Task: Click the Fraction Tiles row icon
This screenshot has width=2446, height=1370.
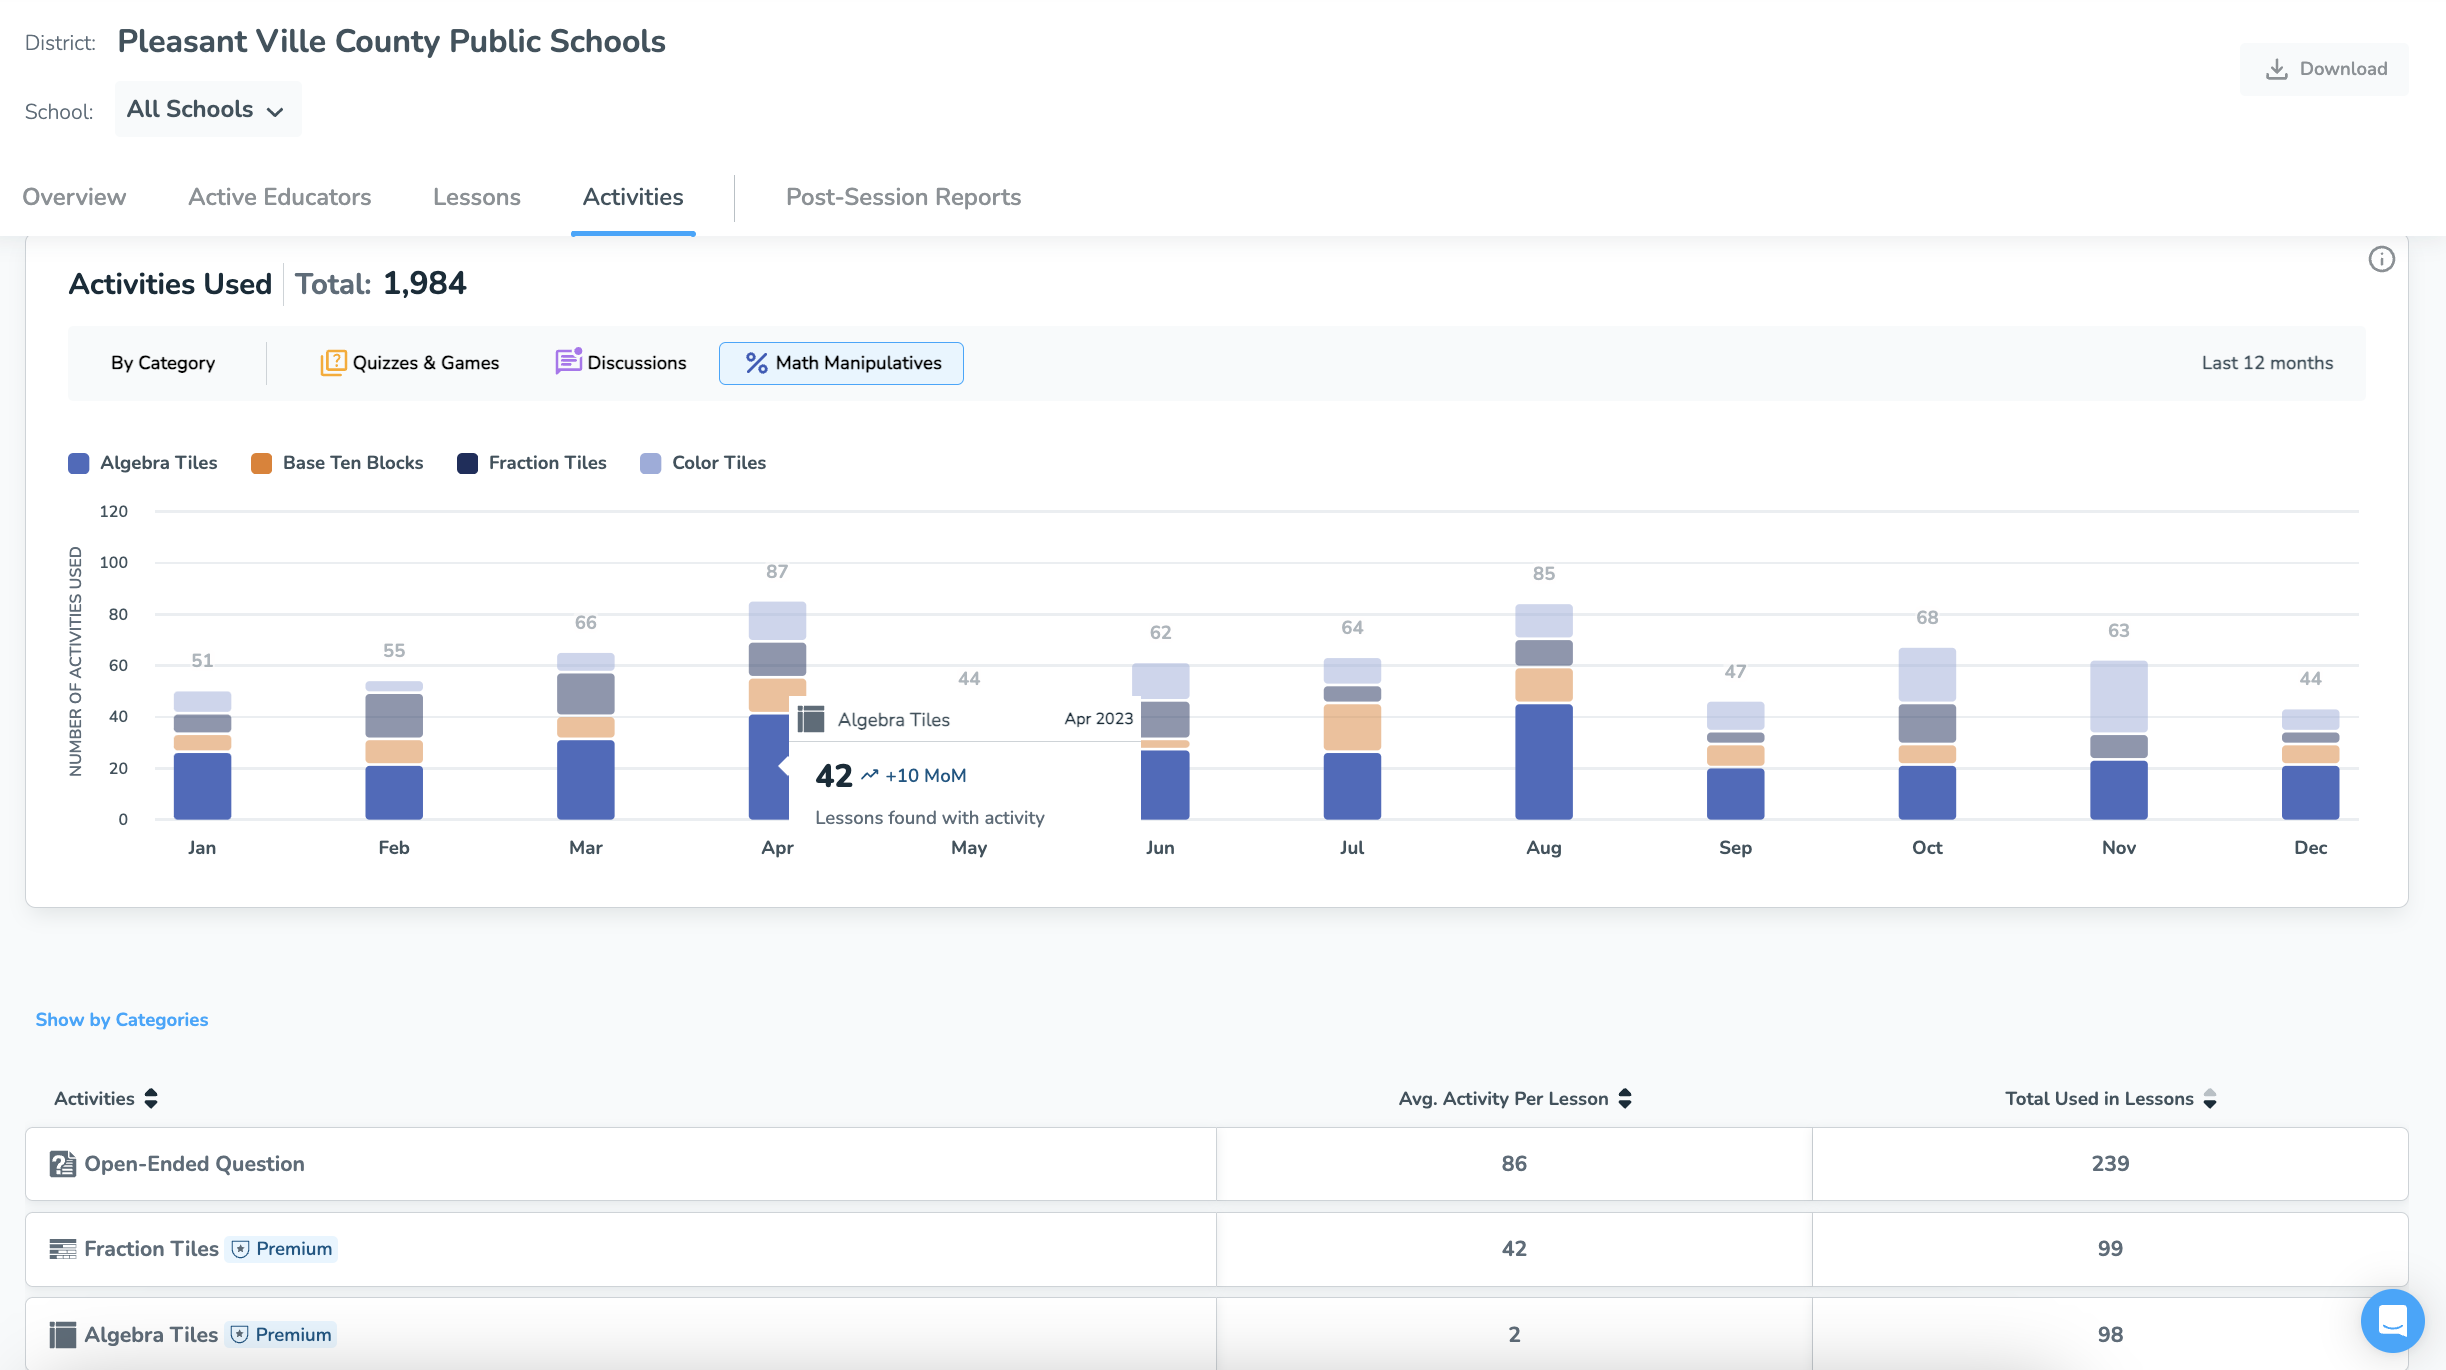Action: tap(62, 1249)
